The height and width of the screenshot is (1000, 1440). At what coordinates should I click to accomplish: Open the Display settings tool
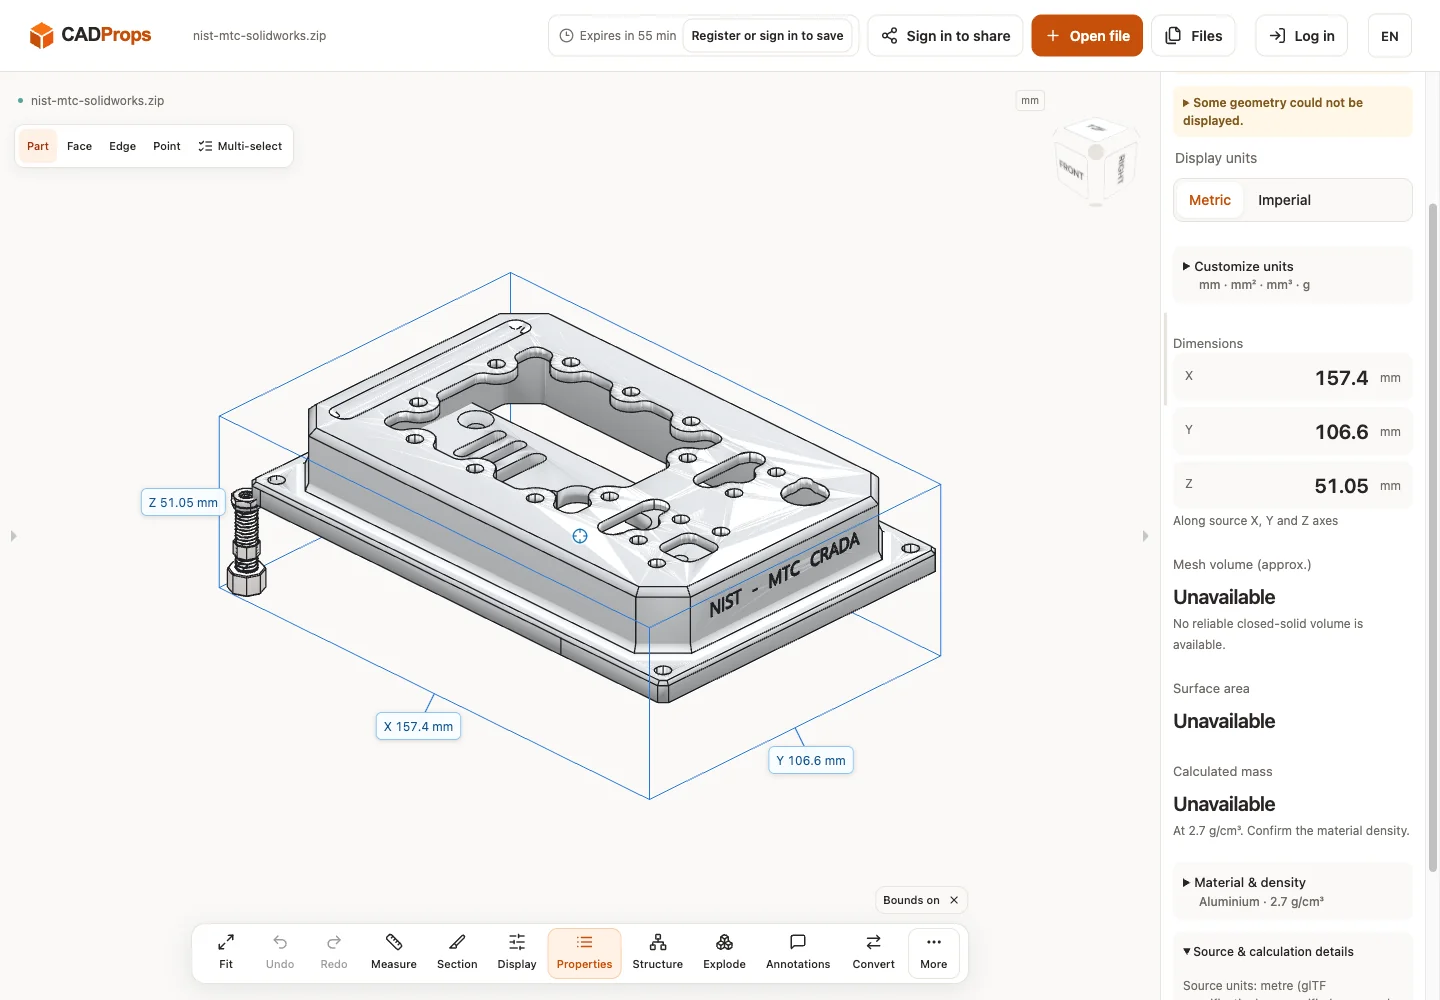[517, 953]
